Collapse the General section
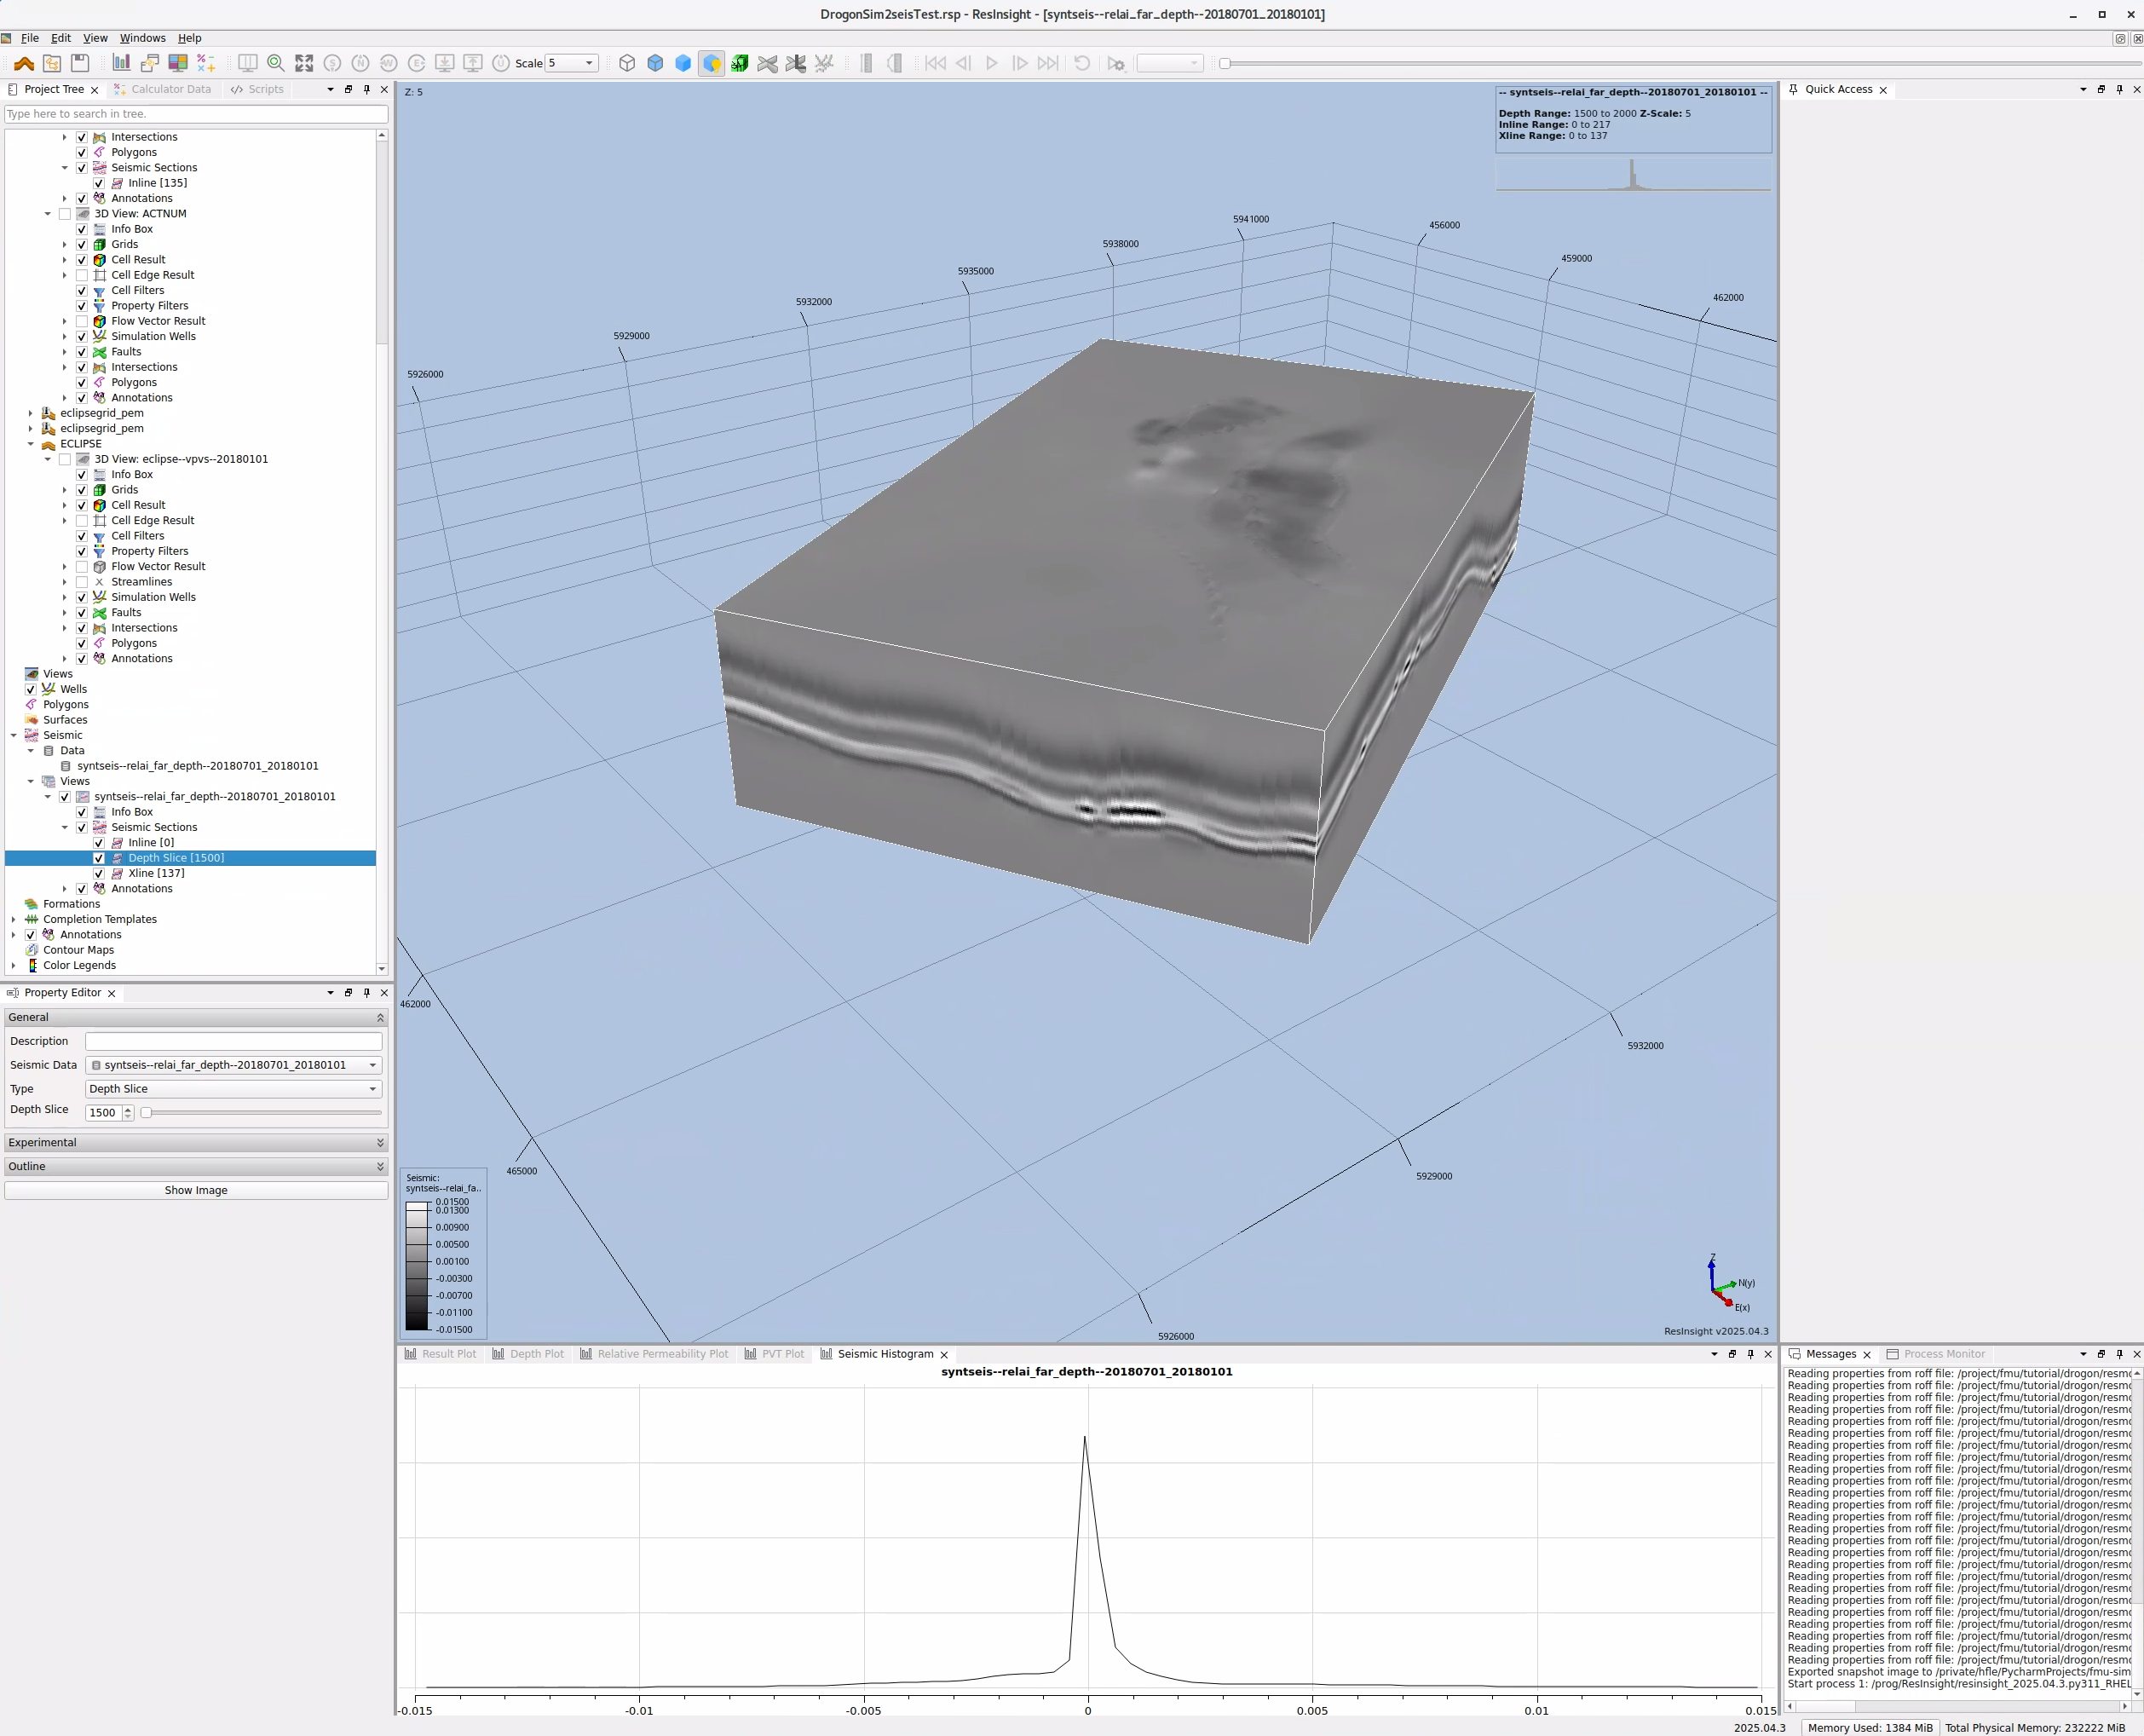Viewport: 2144px width, 1736px height. (196, 1017)
